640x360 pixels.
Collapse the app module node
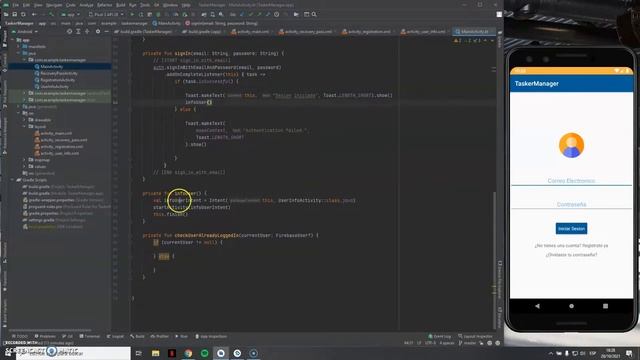click(13, 40)
